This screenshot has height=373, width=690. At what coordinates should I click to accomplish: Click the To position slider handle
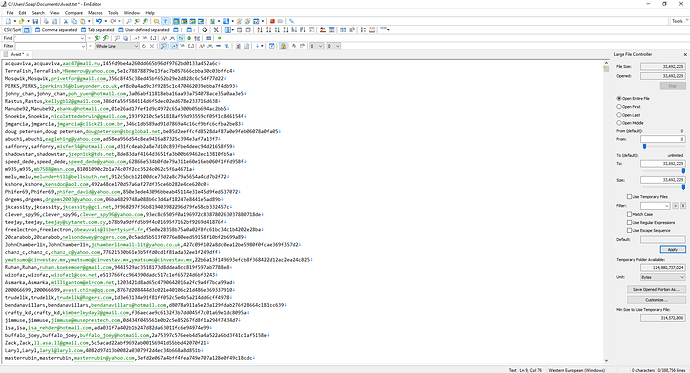click(x=683, y=171)
